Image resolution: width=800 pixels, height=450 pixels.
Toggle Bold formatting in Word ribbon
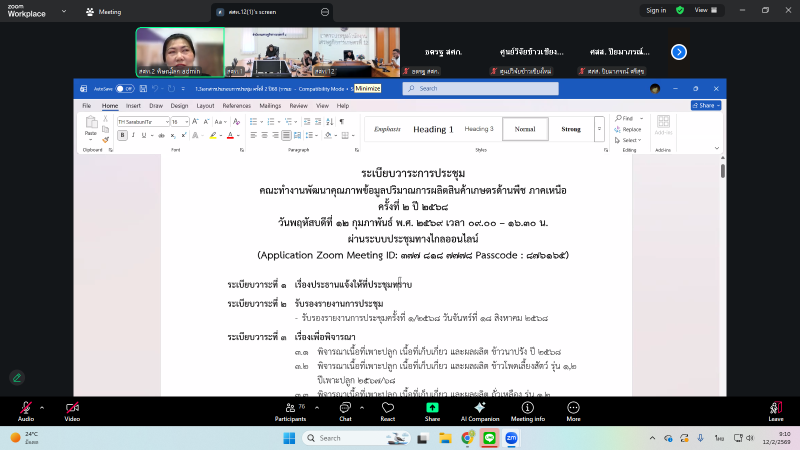[122, 135]
